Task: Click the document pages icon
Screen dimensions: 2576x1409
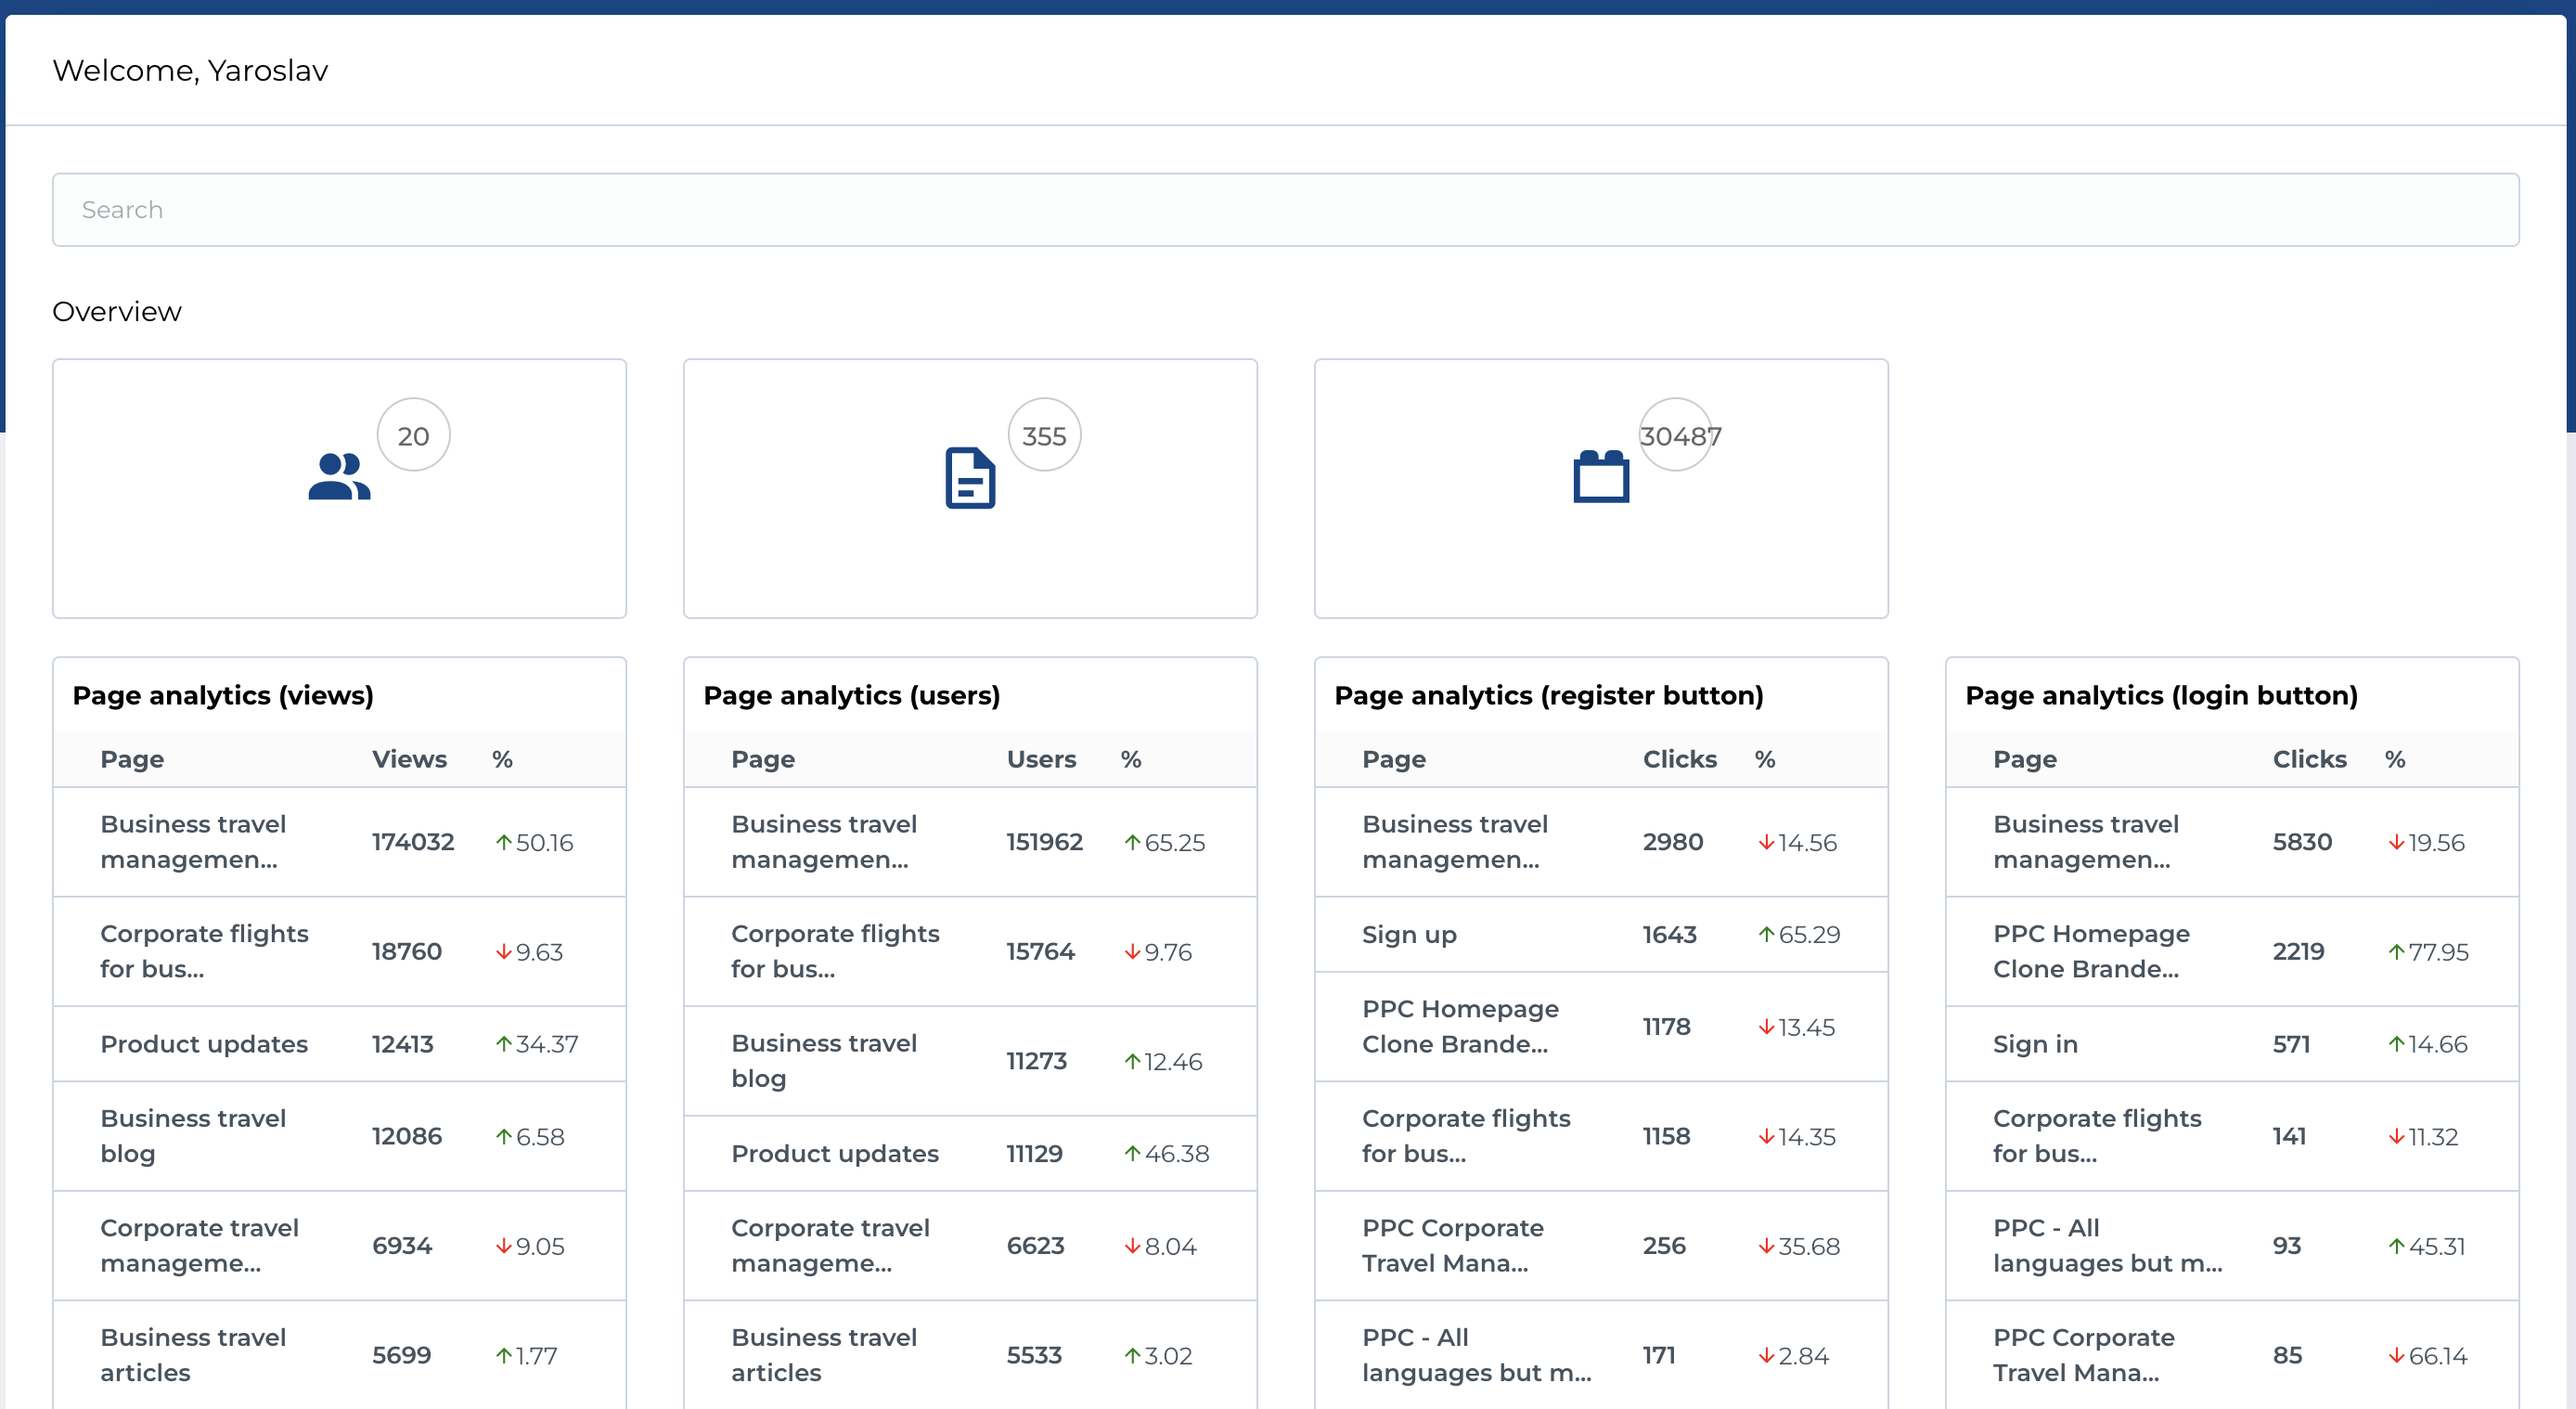Action: click(969, 478)
